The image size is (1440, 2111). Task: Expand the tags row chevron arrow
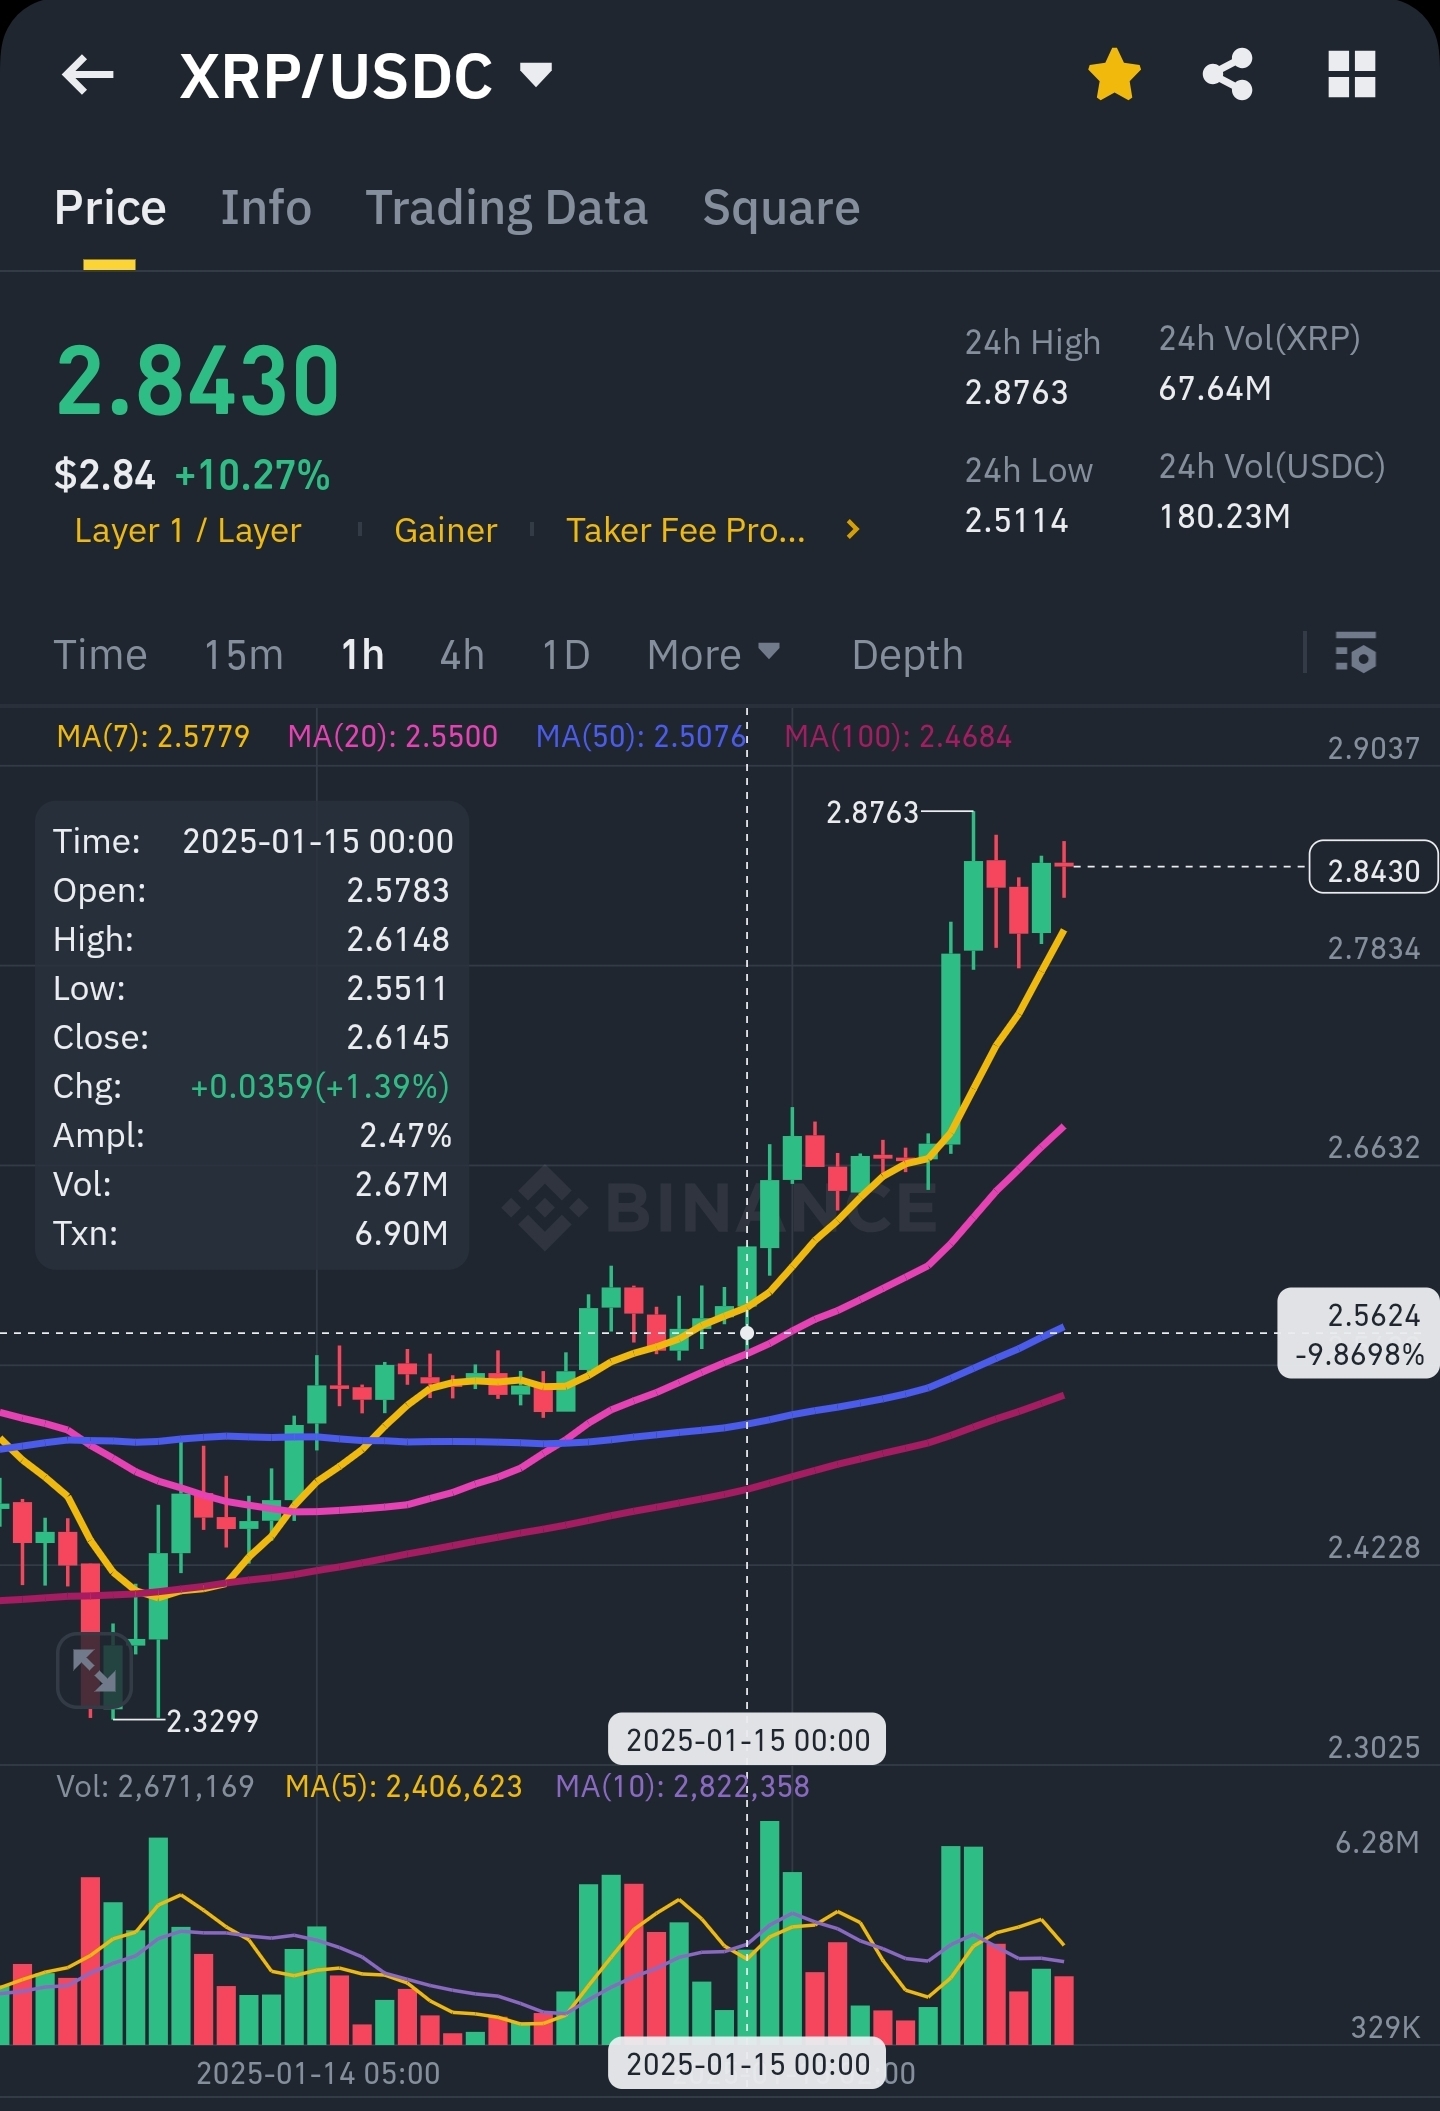(852, 530)
